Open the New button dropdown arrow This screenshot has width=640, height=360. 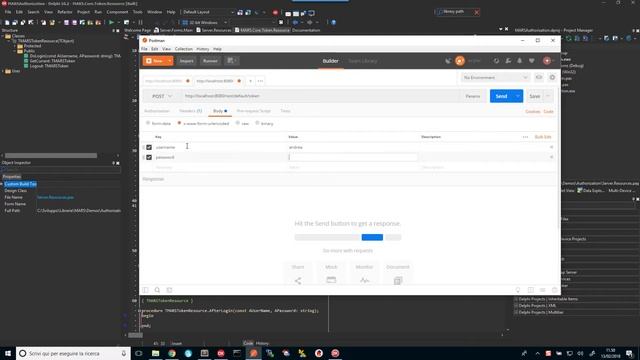point(169,61)
